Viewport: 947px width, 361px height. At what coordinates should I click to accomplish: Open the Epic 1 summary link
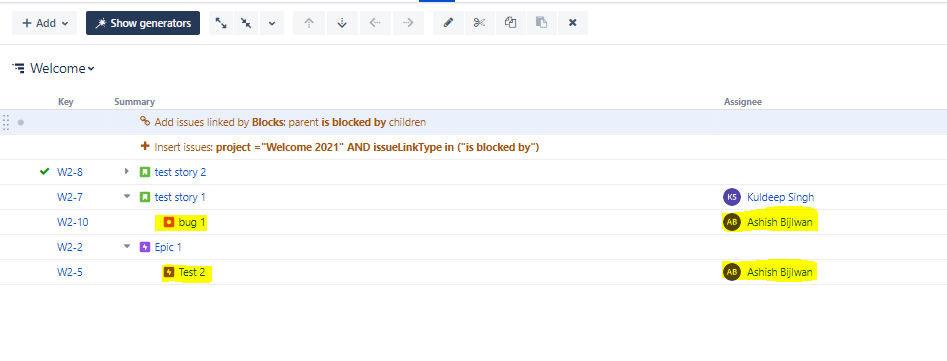(168, 247)
